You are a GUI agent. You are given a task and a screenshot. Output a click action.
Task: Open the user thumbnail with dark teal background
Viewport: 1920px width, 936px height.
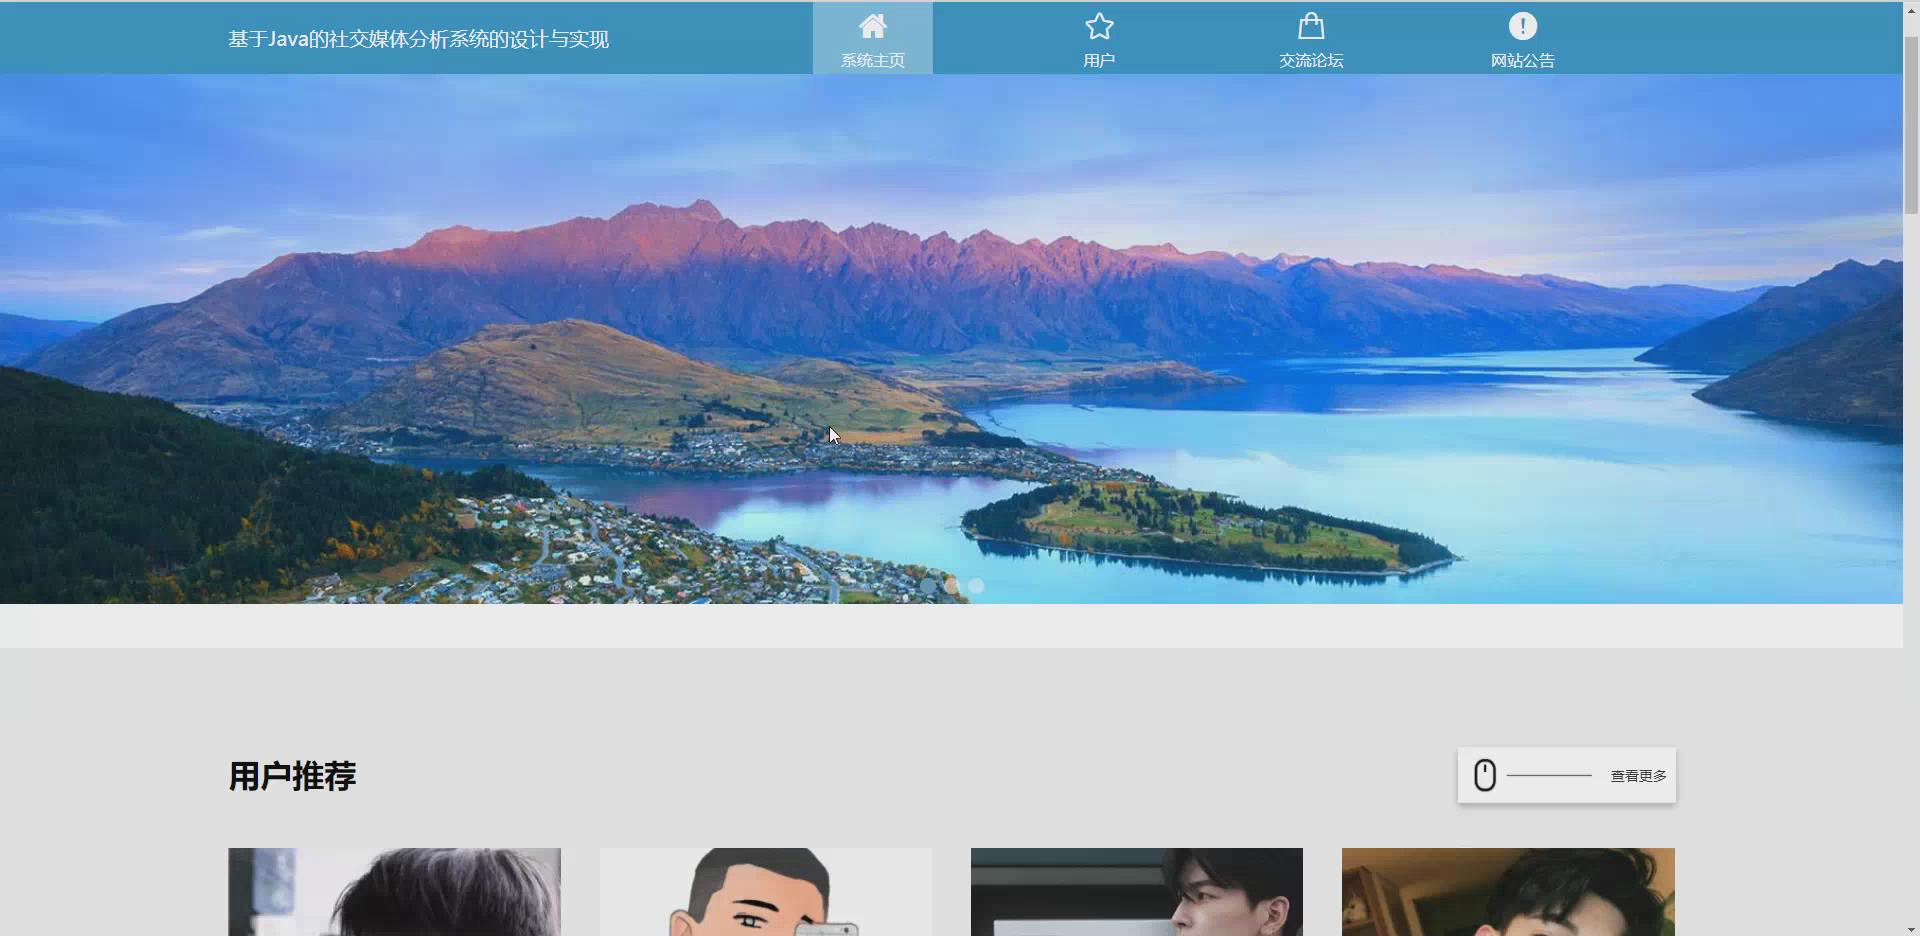pyautogui.click(x=1137, y=892)
